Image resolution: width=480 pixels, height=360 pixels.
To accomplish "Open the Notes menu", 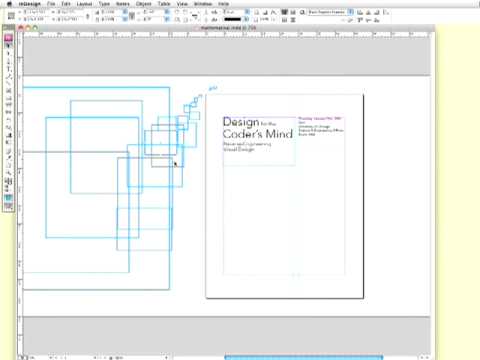I will [123, 4].
